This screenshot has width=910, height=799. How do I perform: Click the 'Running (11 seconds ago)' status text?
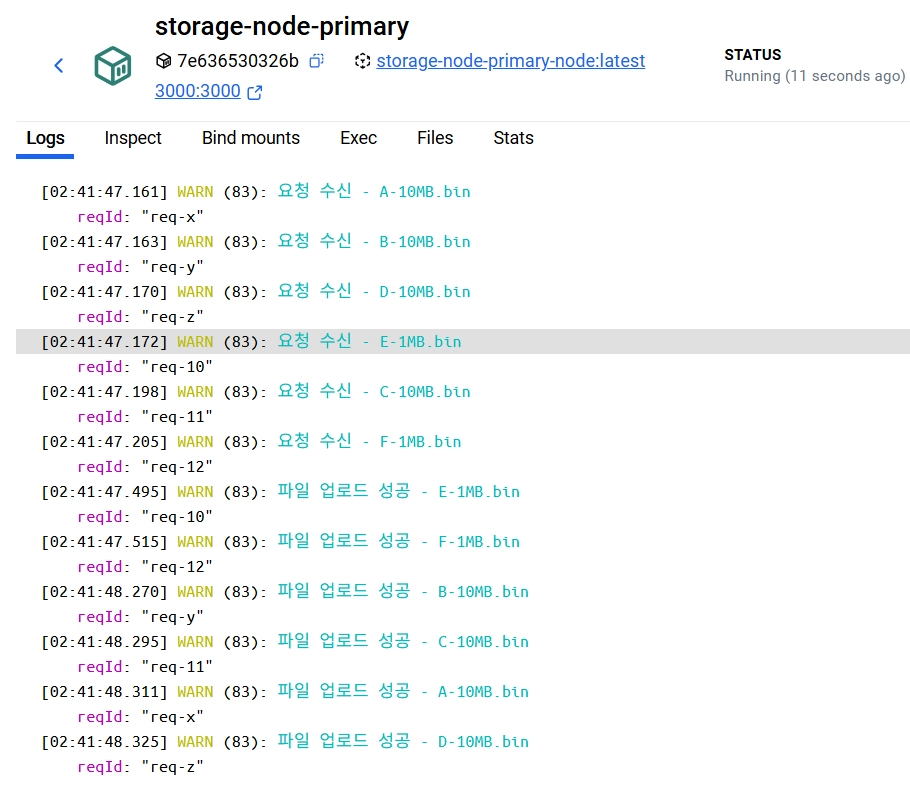(x=814, y=76)
